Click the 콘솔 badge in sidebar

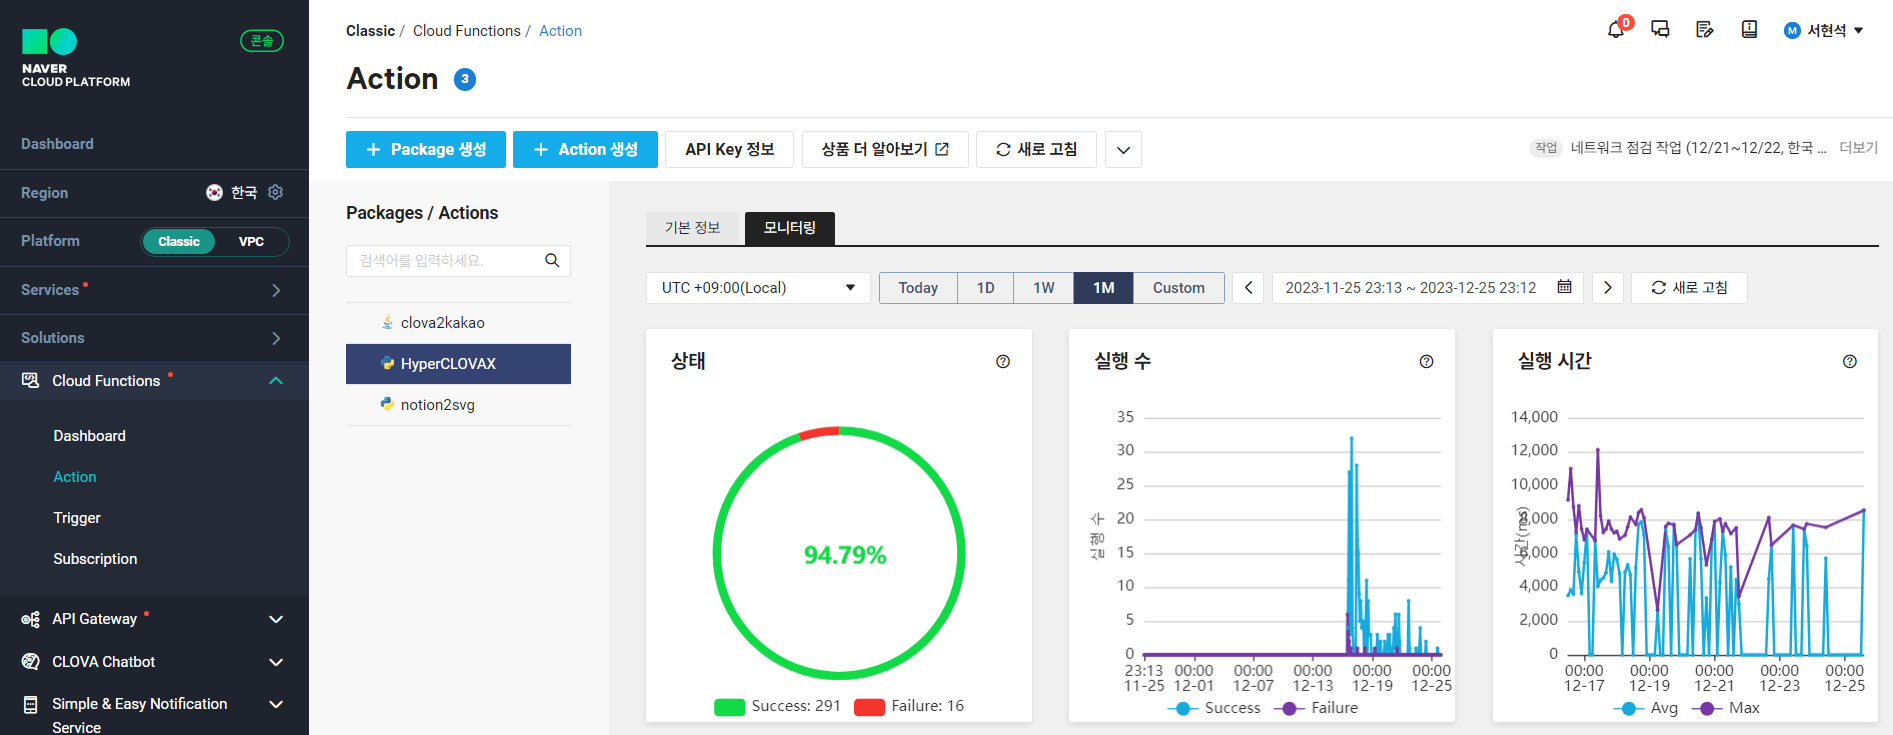[262, 41]
